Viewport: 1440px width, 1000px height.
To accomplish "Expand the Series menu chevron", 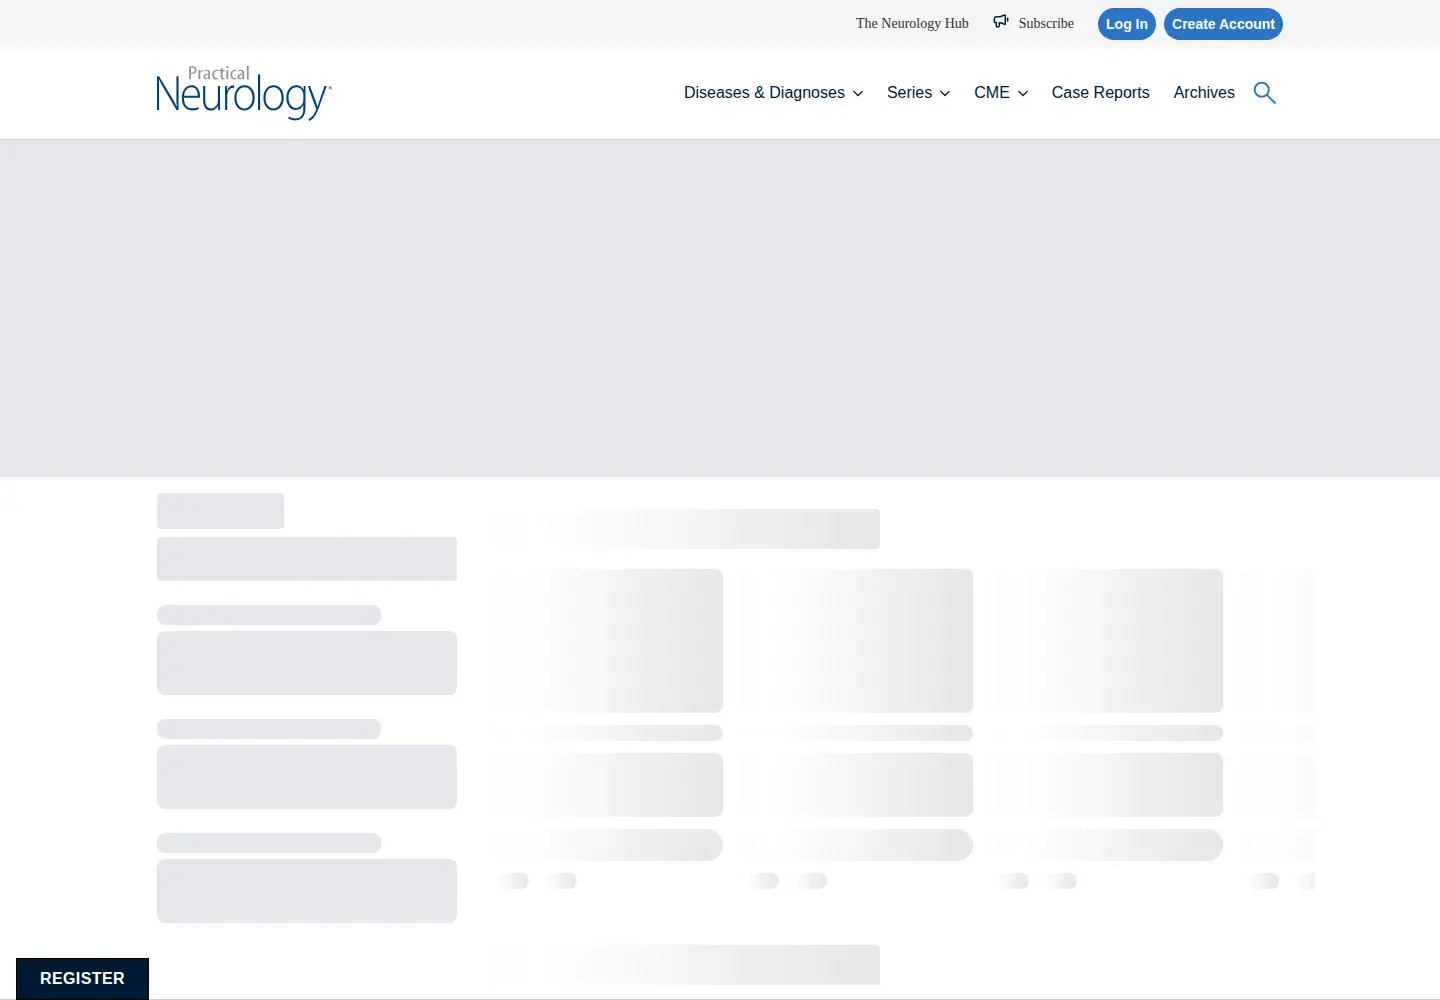I will pos(945,93).
